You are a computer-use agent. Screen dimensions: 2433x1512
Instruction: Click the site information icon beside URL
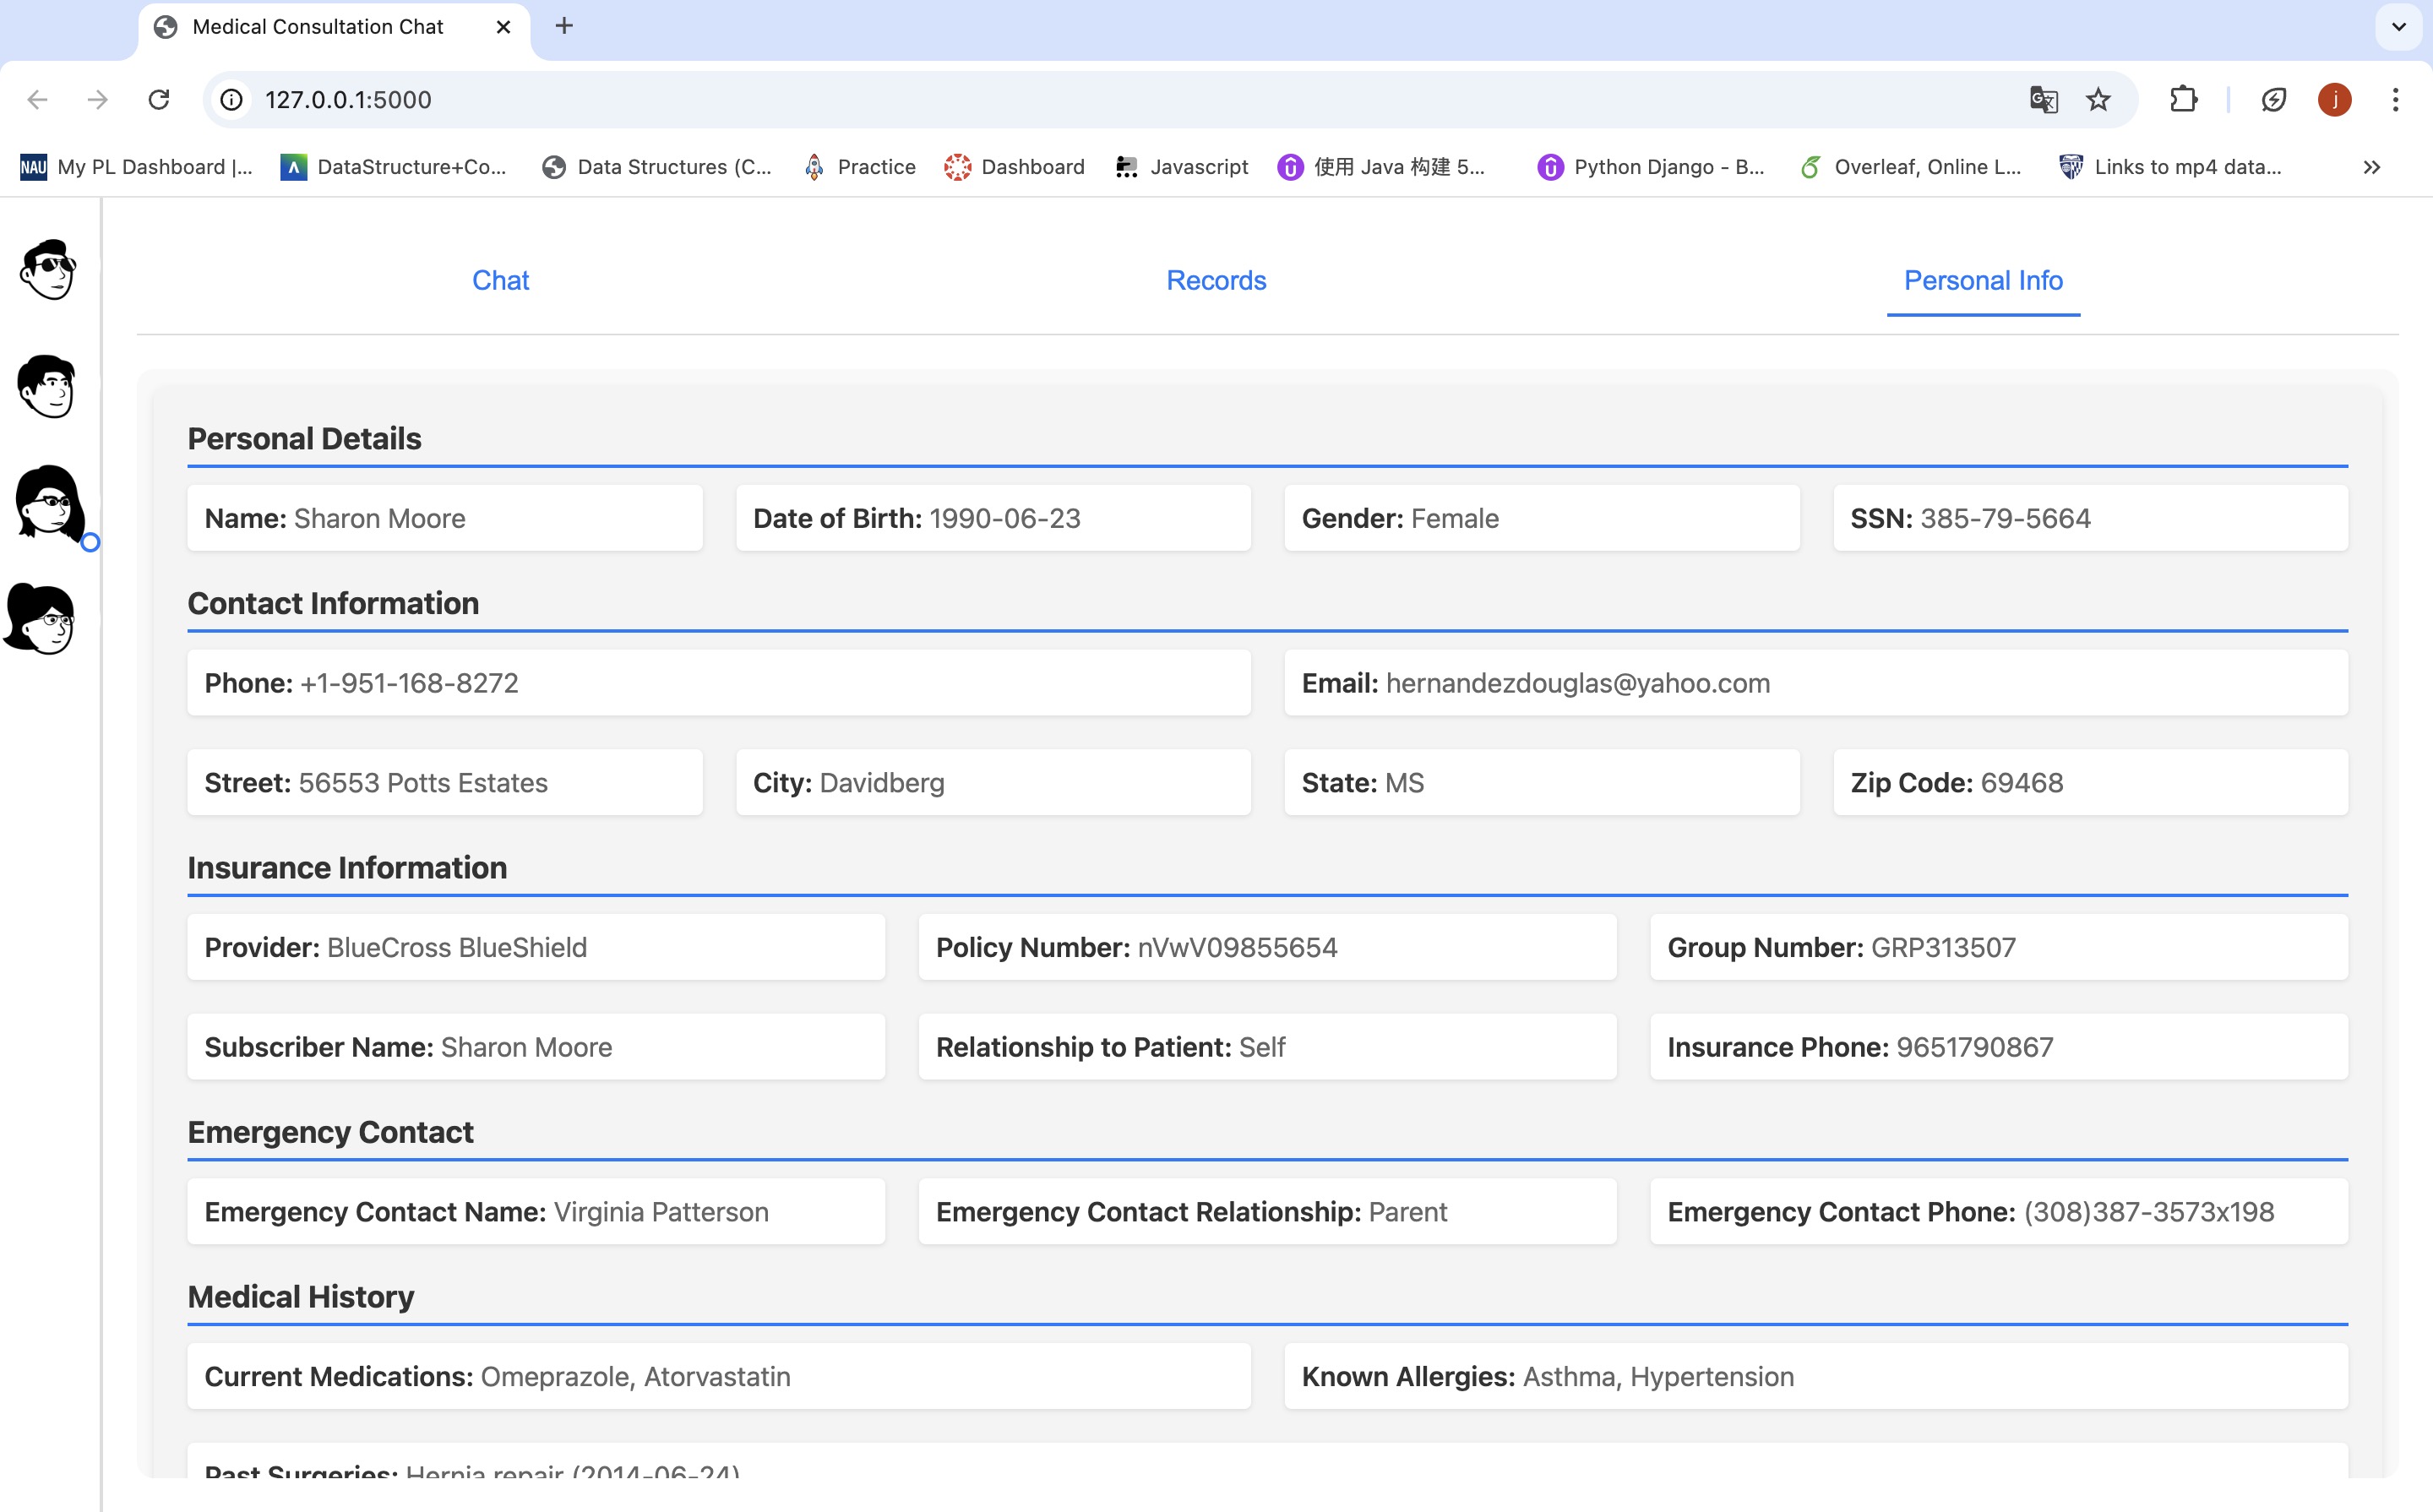[x=232, y=100]
